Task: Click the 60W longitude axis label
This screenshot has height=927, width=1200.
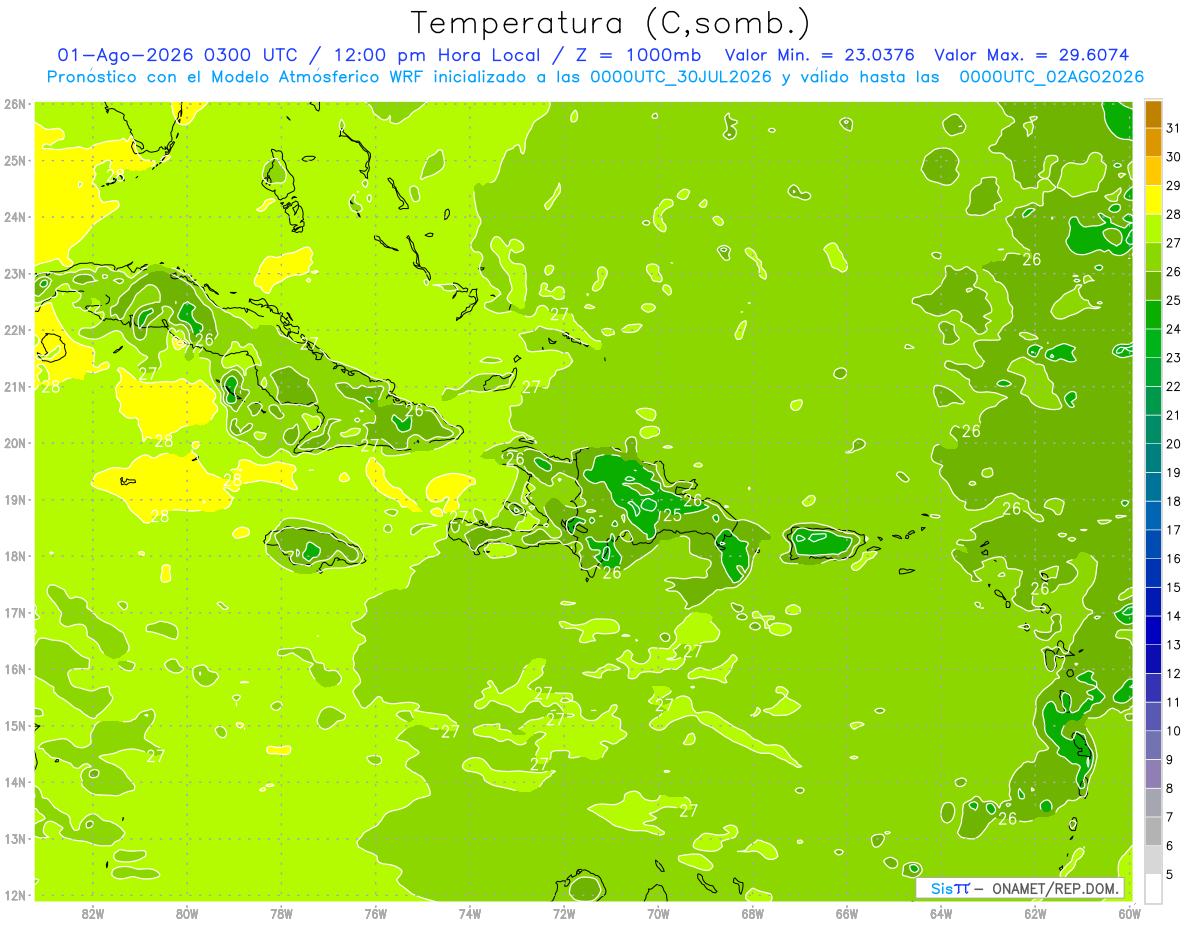Action: [x=1129, y=913]
